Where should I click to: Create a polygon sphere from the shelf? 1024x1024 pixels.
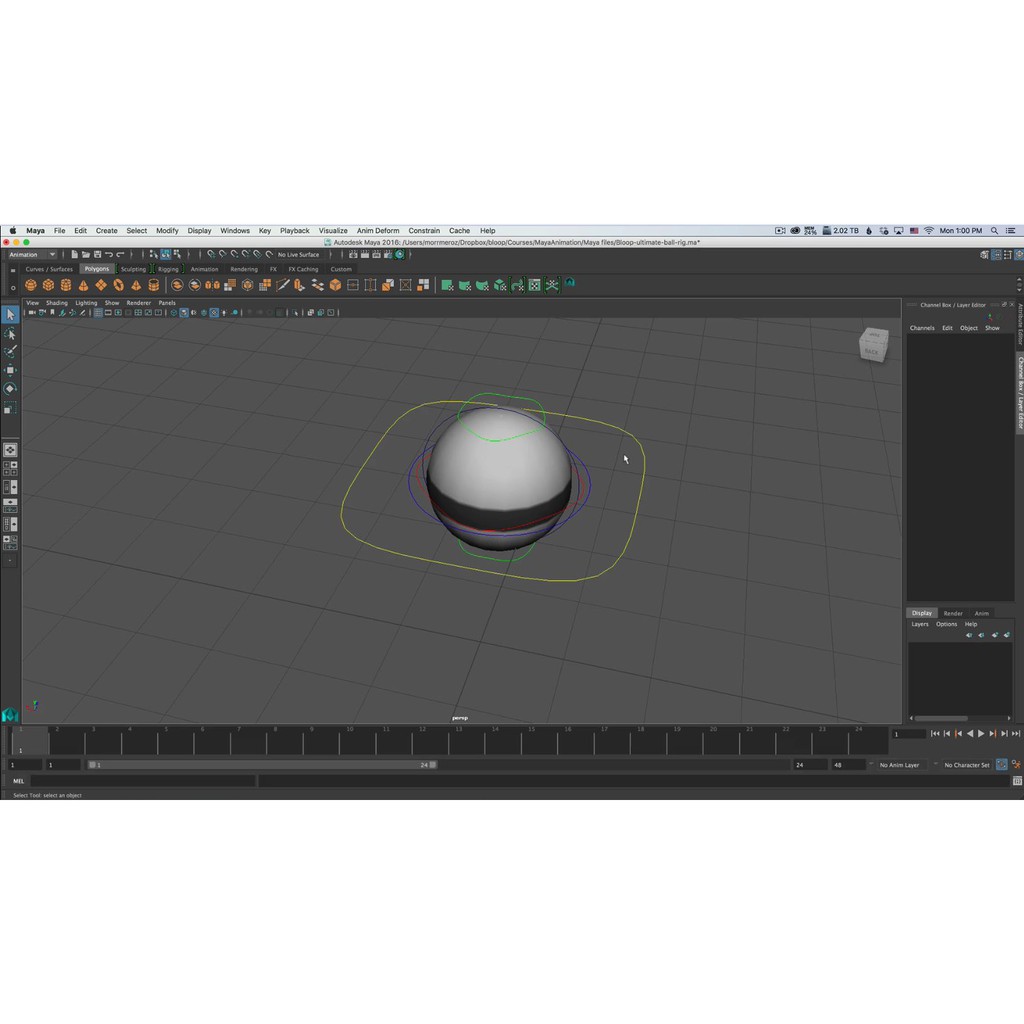pos(30,285)
